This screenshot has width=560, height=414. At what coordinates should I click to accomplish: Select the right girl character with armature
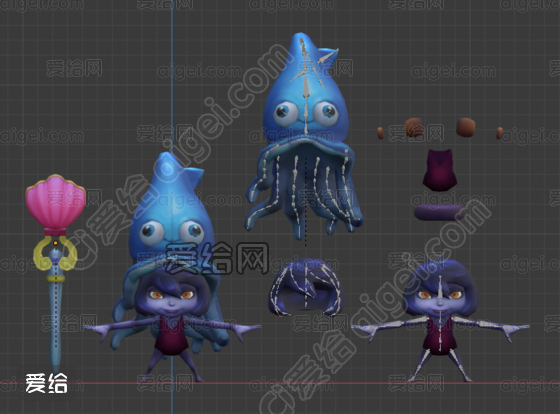tap(440, 320)
